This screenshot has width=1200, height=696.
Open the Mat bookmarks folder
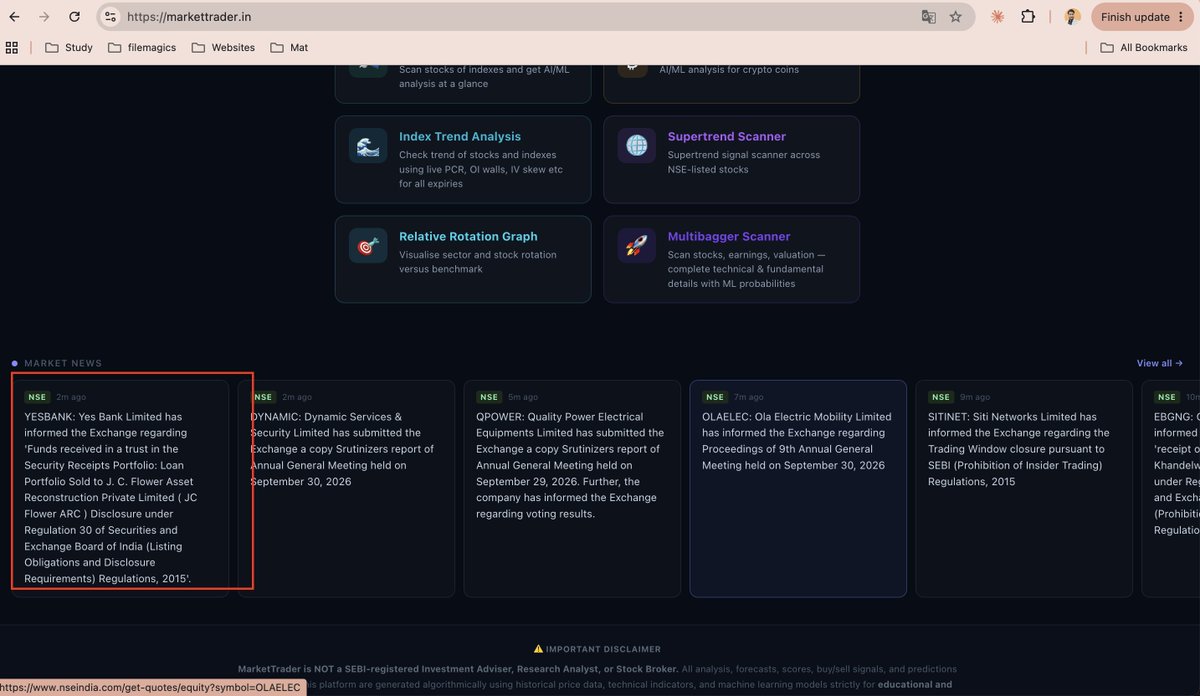pyautogui.click(x=289, y=47)
